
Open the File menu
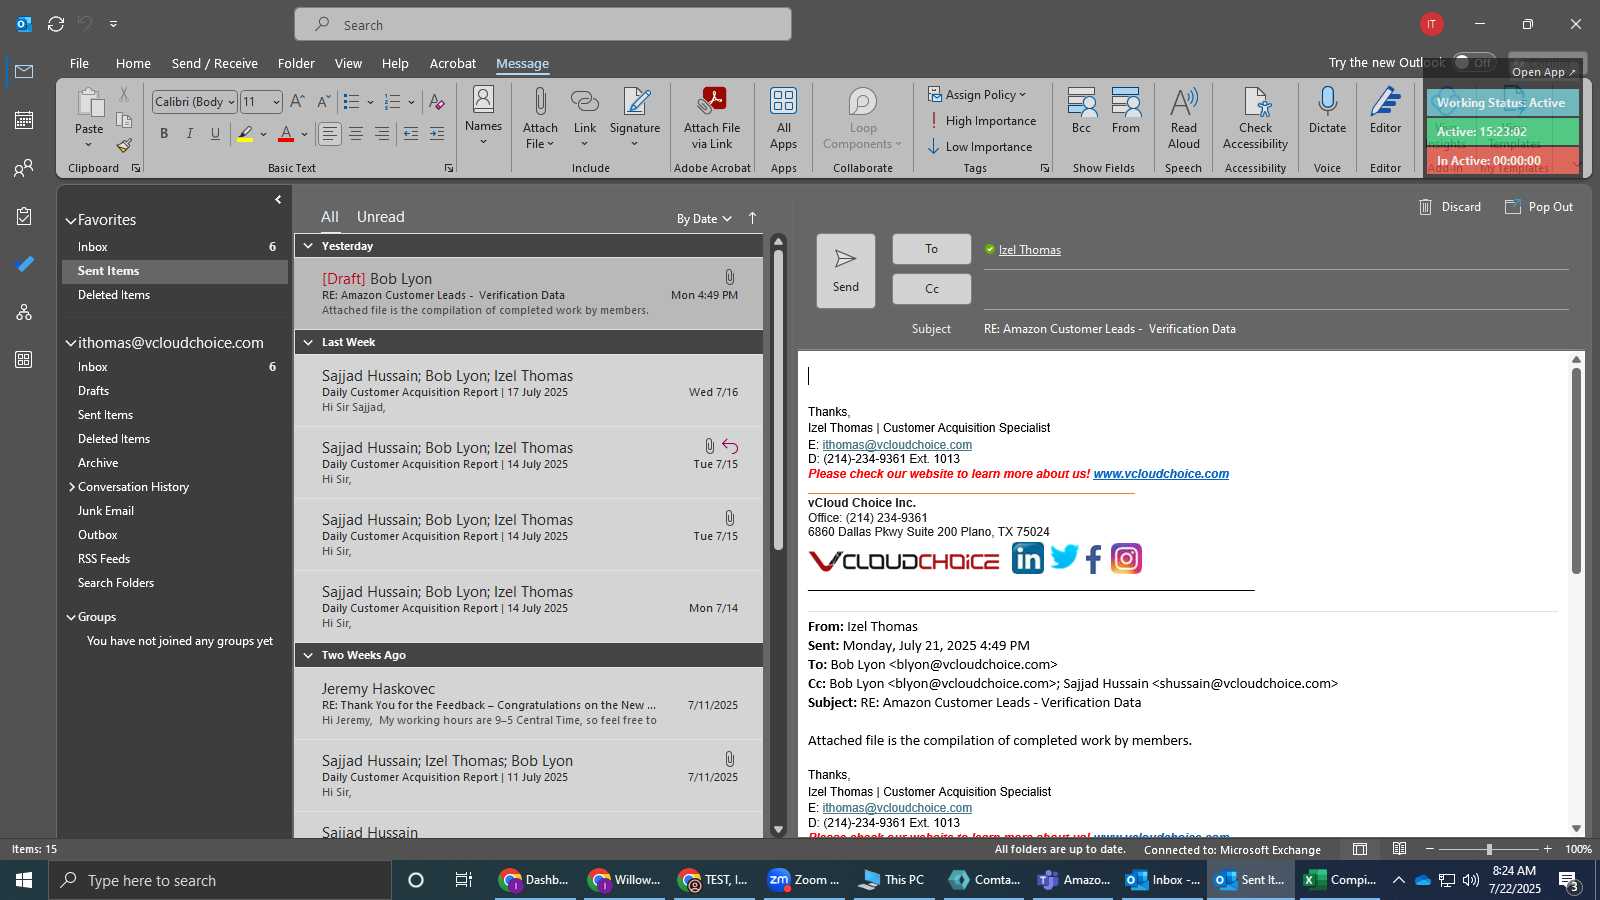(x=79, y=63)
